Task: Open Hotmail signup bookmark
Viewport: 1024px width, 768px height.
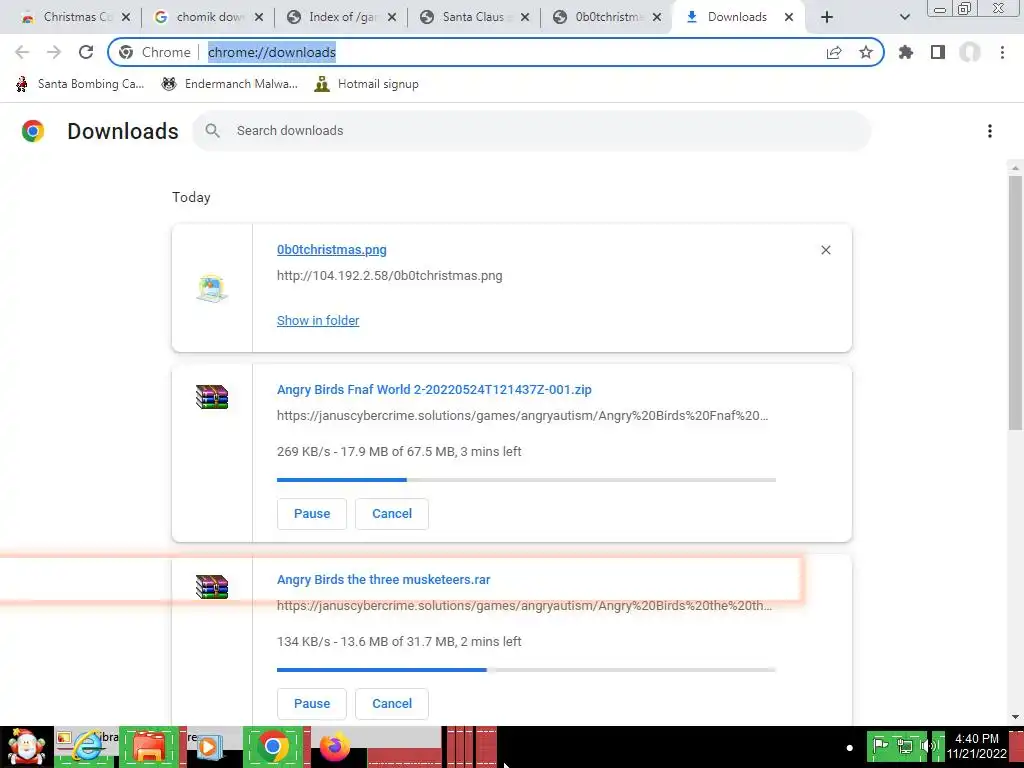Action: [366, 84]
